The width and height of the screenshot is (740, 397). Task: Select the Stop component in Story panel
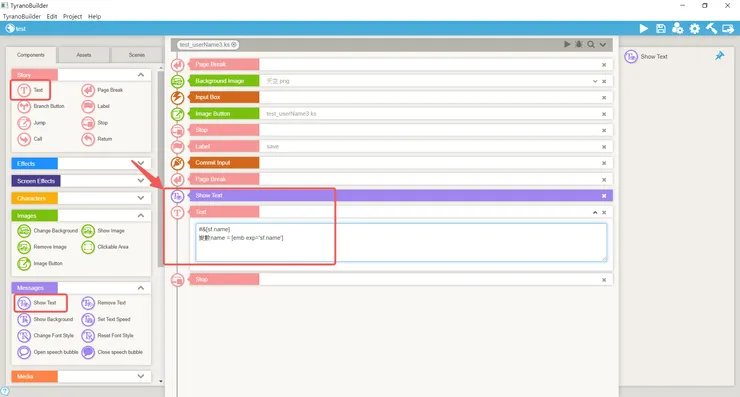click(x=95, y=123)
